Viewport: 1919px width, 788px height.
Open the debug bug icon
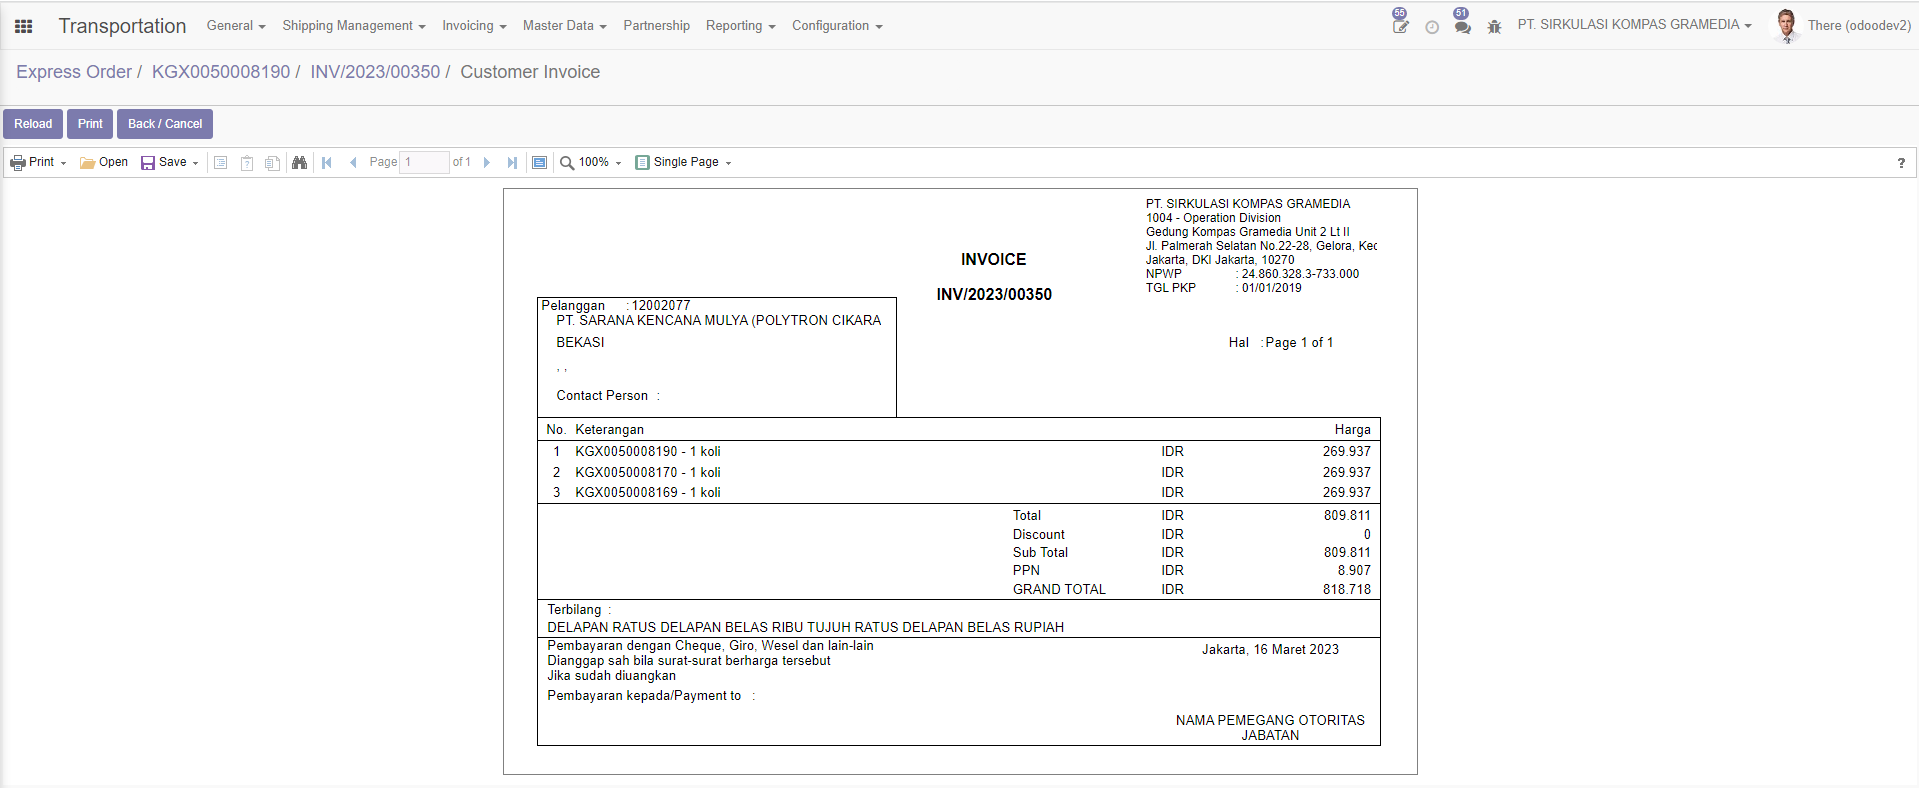pyautogui.click(x=1495, y=27)
